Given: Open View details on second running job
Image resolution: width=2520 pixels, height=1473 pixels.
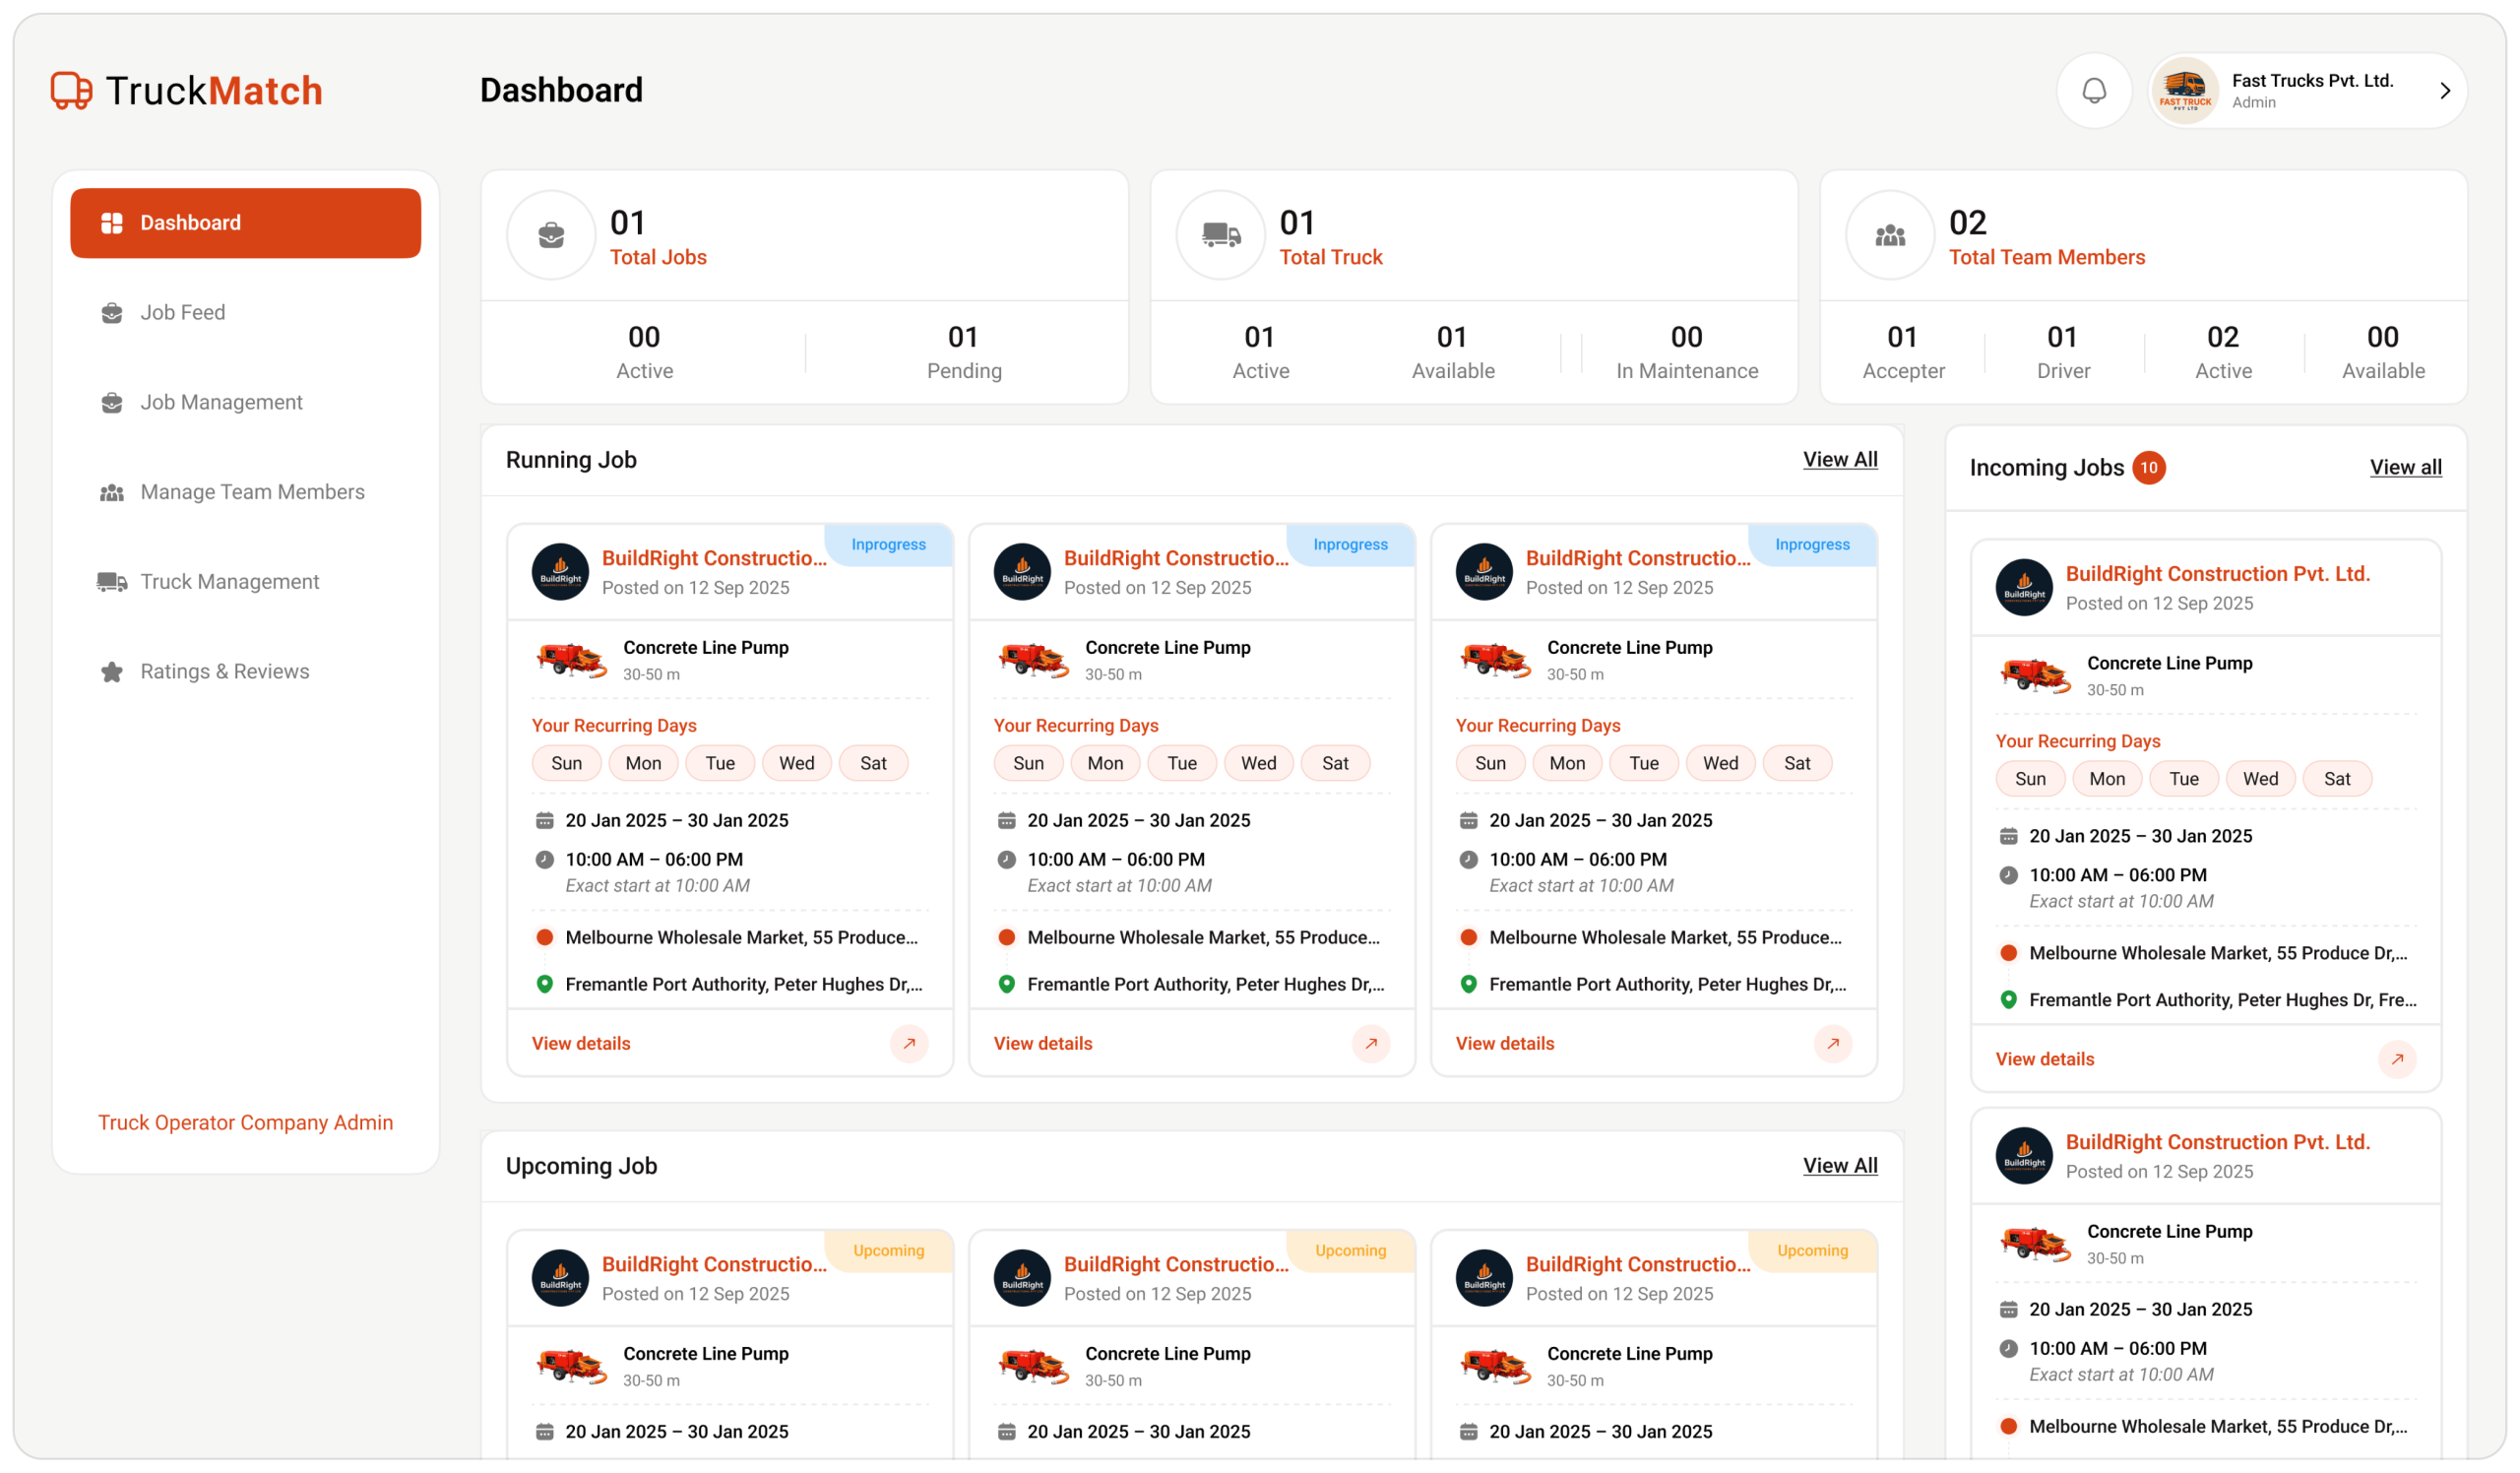Looking at the screenshot, I should coord(1043,1044).
